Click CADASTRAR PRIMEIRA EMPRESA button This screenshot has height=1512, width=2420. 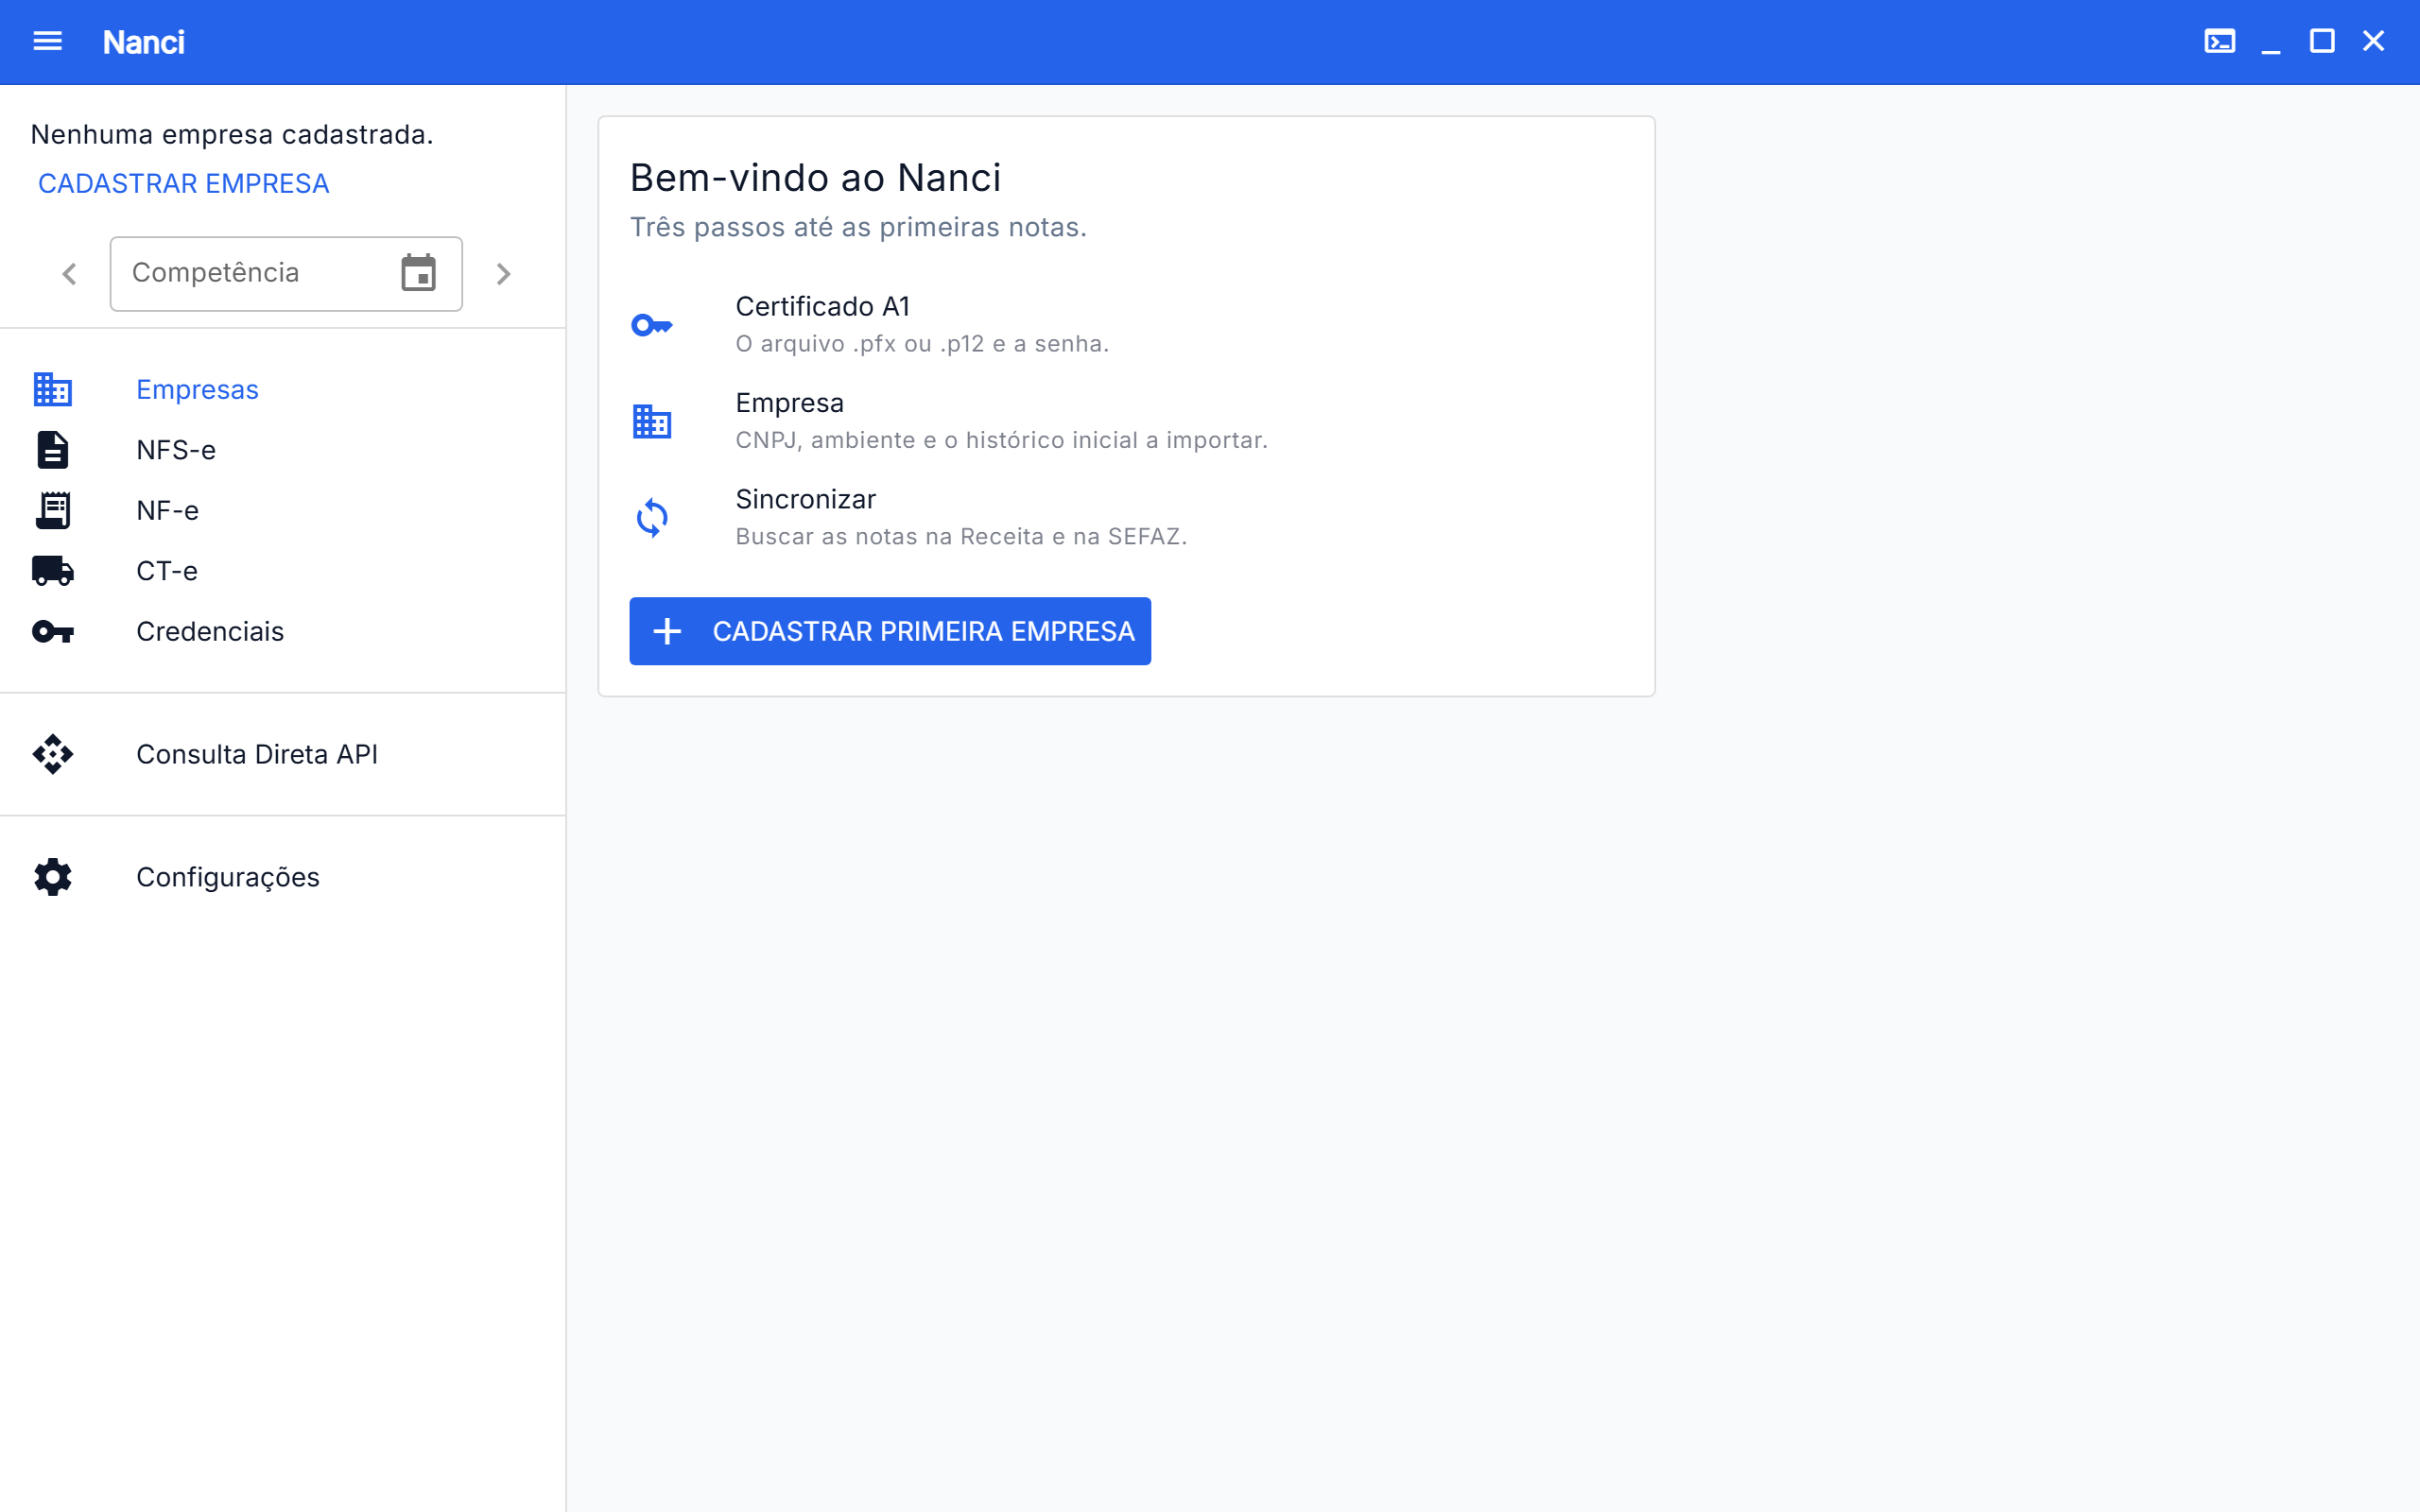890,631
